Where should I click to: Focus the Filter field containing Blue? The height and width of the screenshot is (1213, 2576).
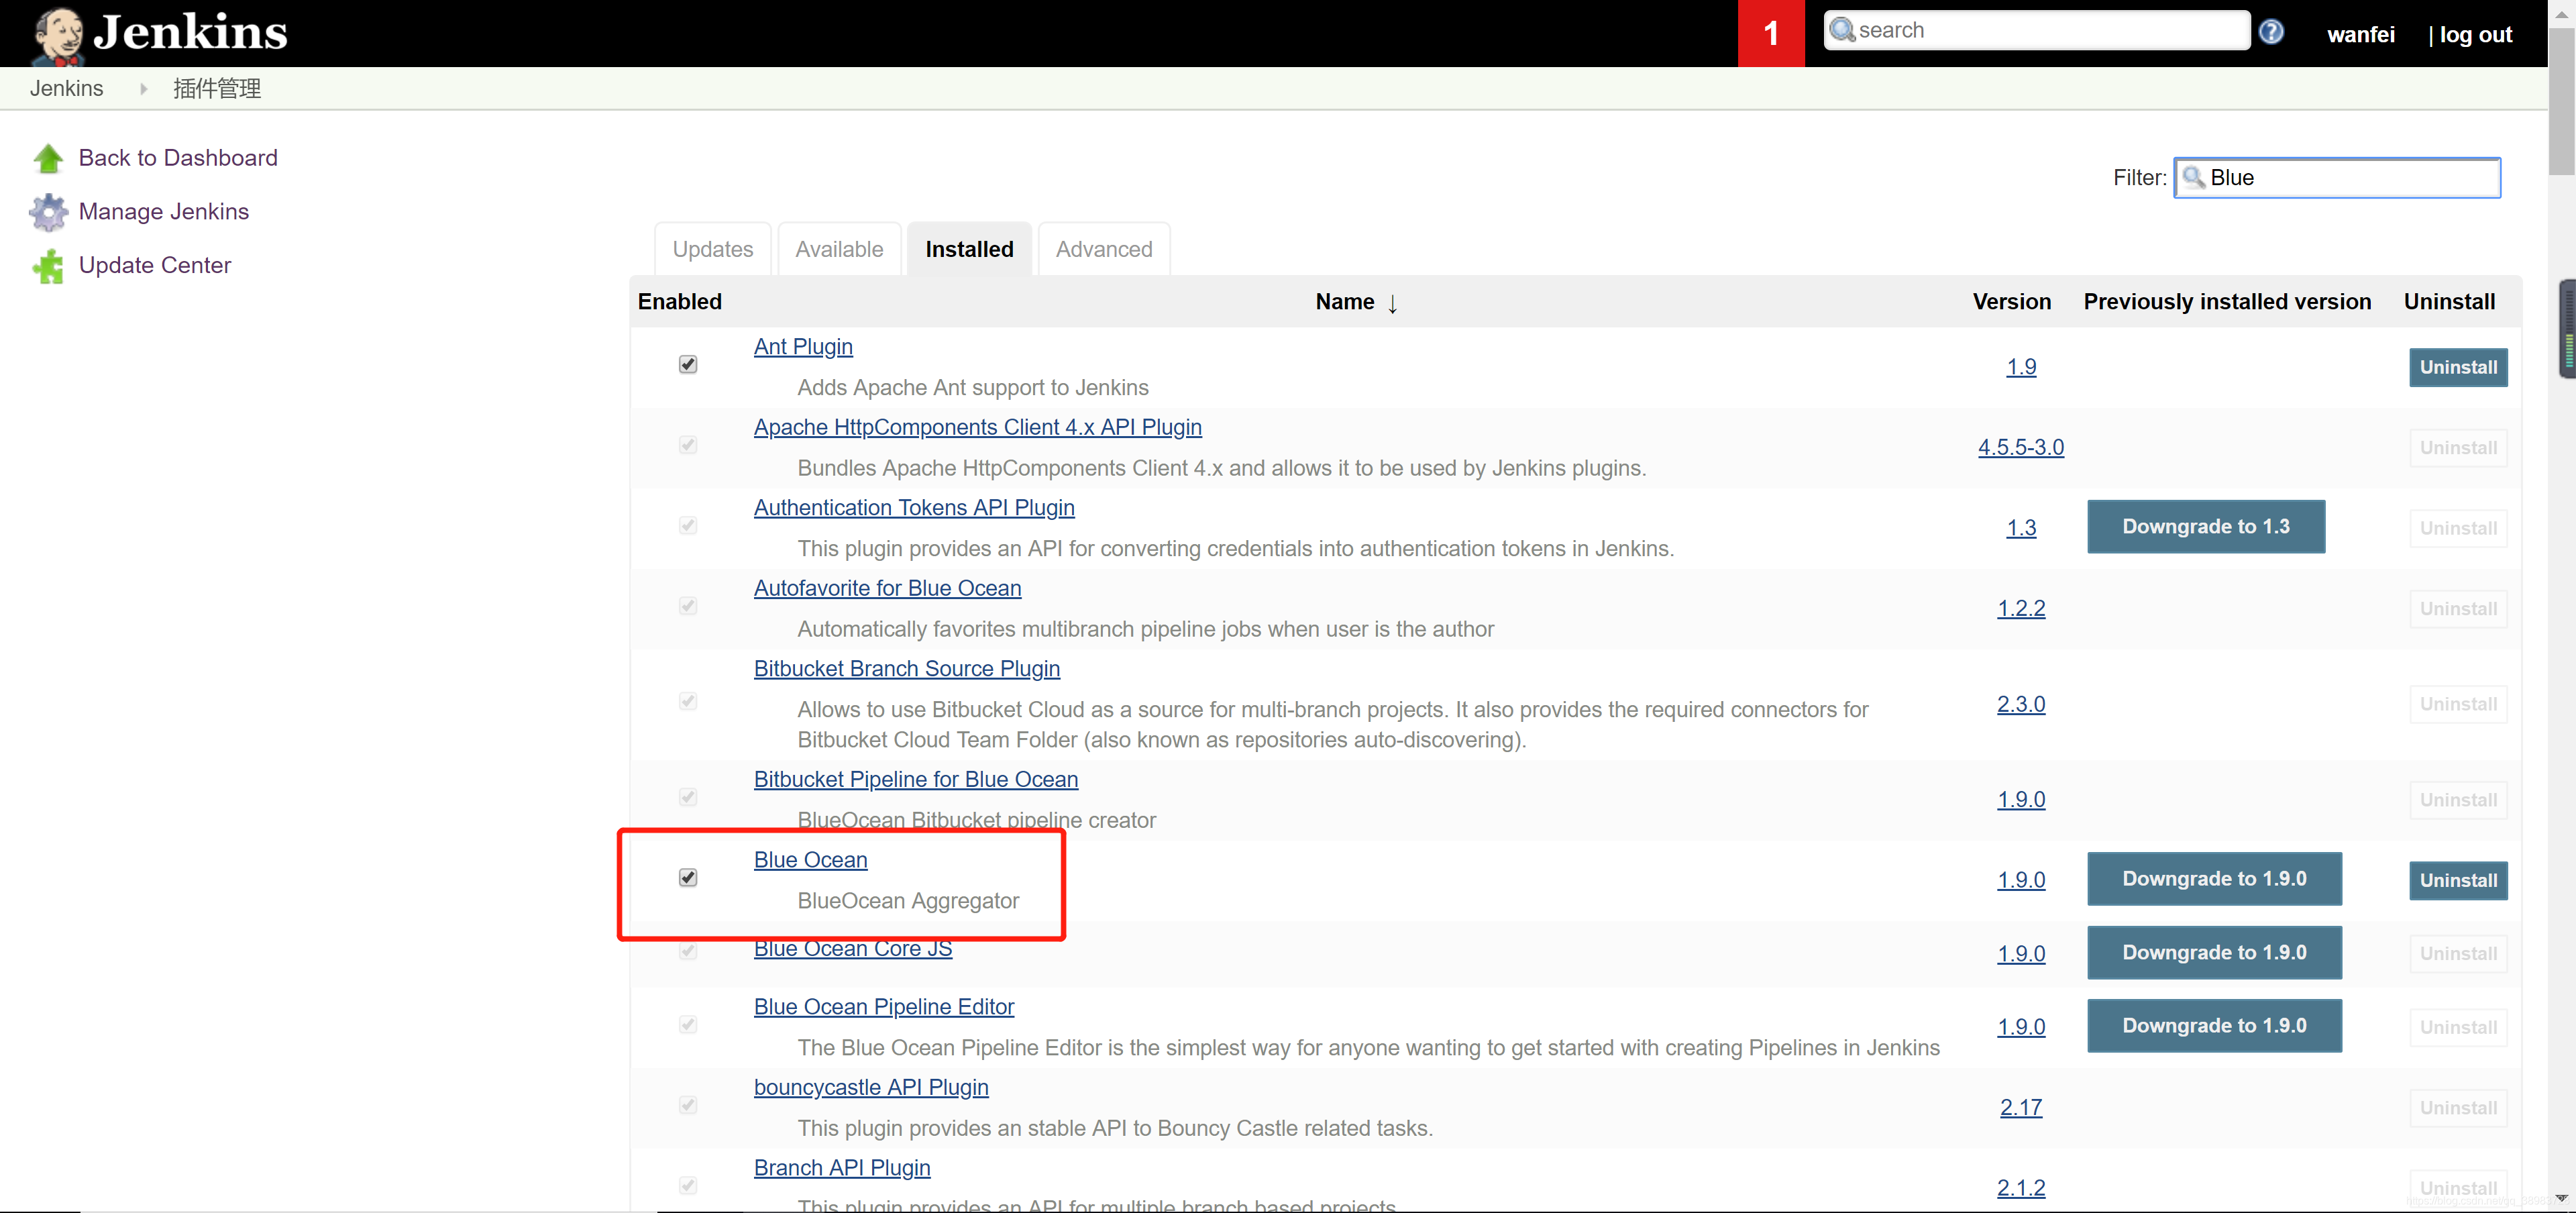[2350, 178]
